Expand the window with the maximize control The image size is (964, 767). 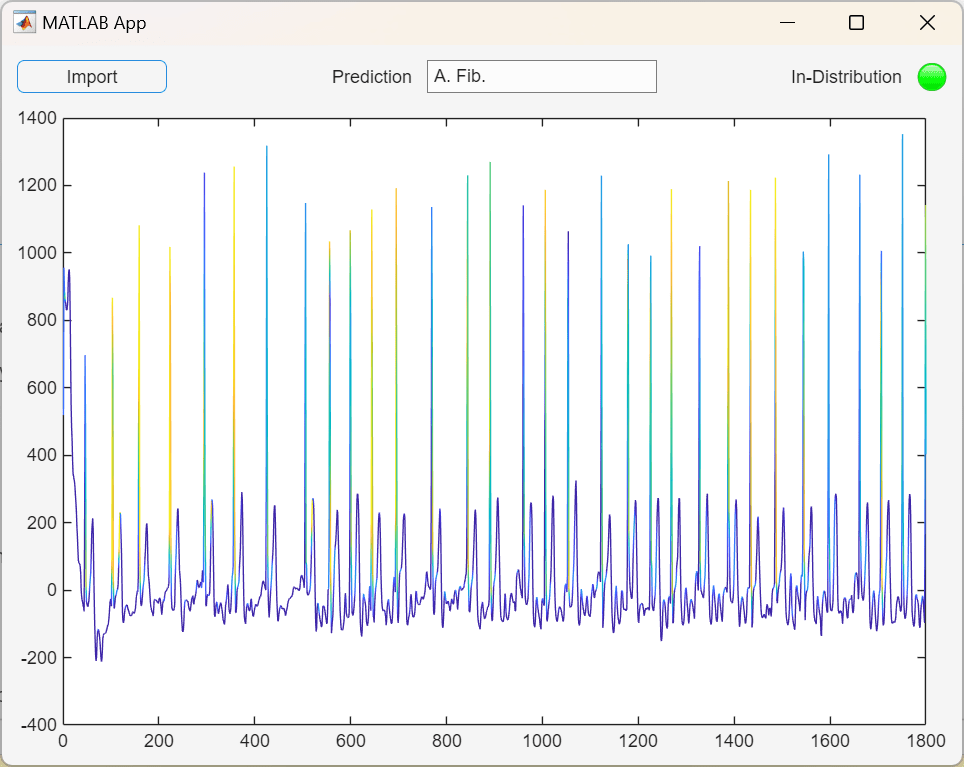[x=855, y=22]
